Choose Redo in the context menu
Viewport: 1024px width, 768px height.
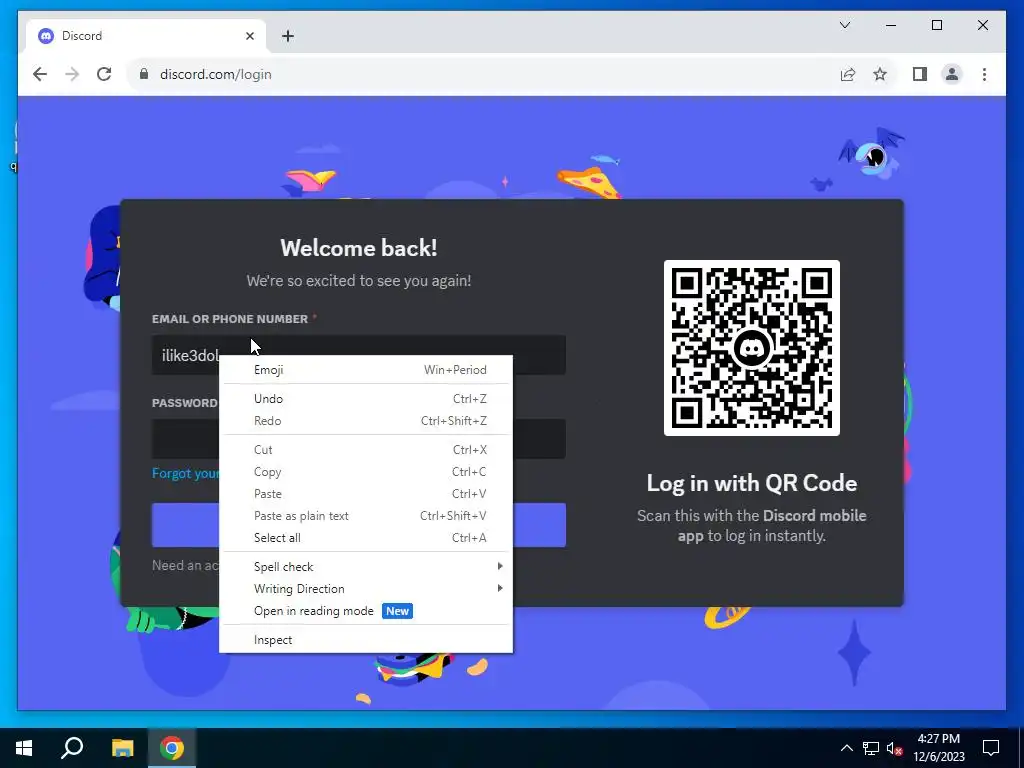click(366, 421)
